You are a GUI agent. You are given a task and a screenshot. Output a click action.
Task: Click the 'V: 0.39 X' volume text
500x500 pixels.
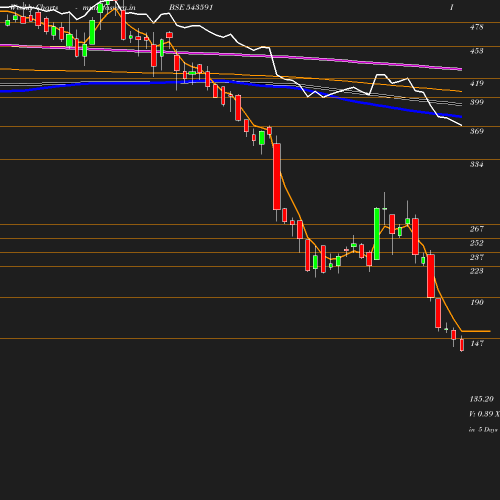coord(484,414)
